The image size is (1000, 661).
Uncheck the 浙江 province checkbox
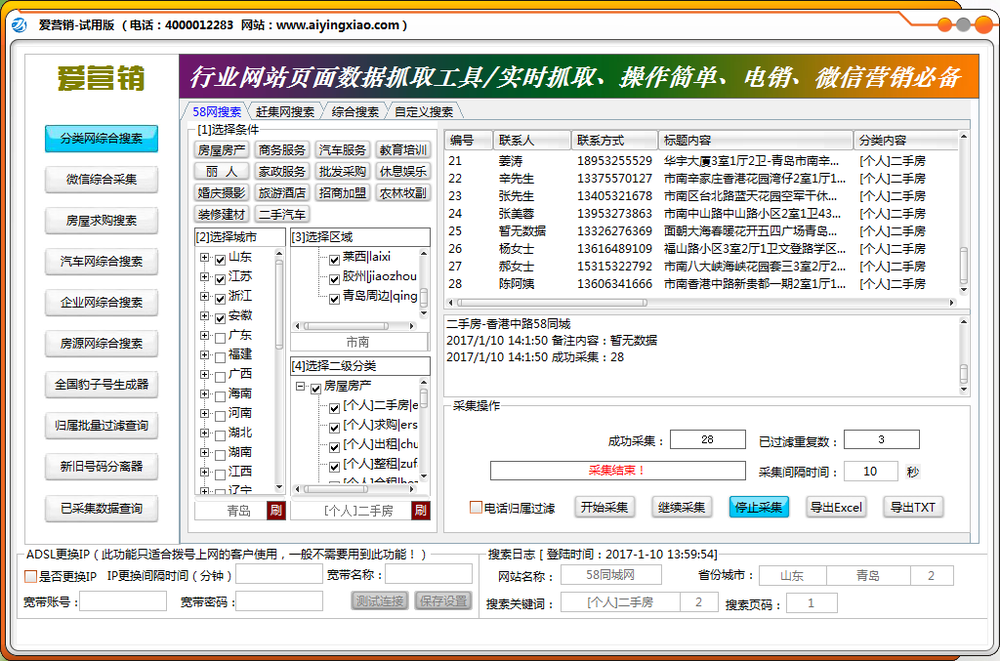pyautogui.click(x=220, y=298)
